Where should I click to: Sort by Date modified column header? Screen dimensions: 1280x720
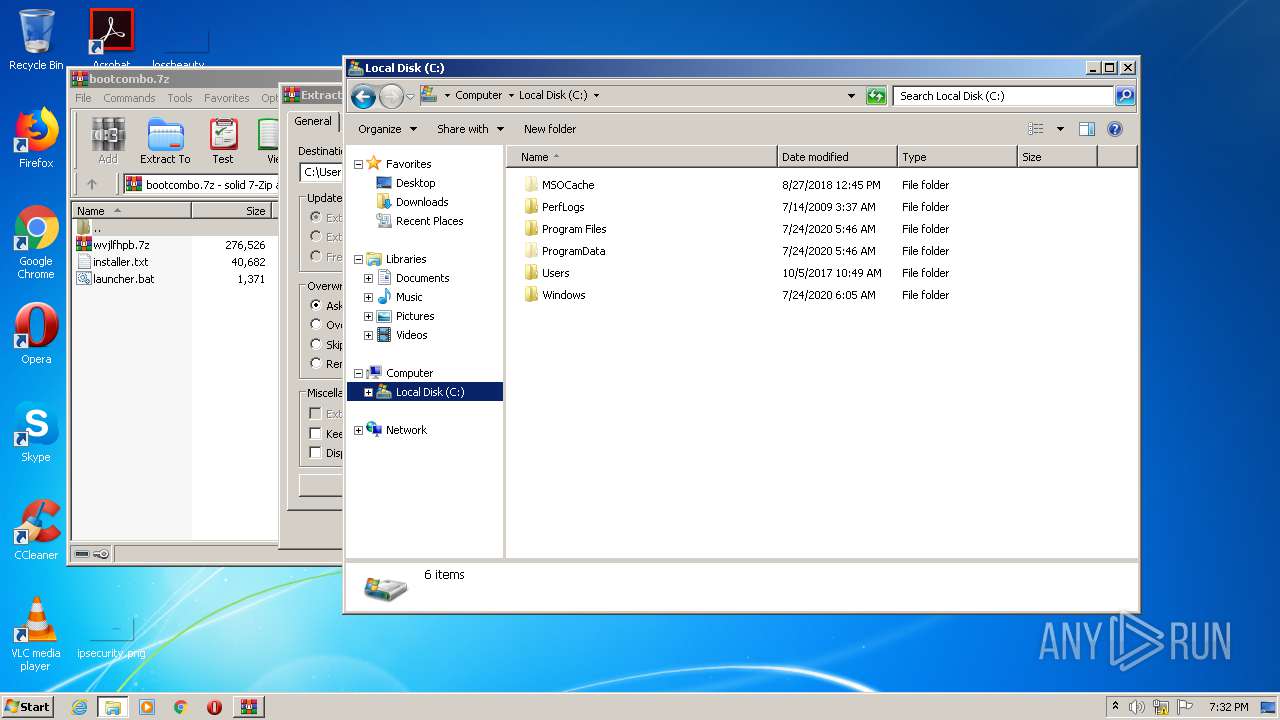837,157
